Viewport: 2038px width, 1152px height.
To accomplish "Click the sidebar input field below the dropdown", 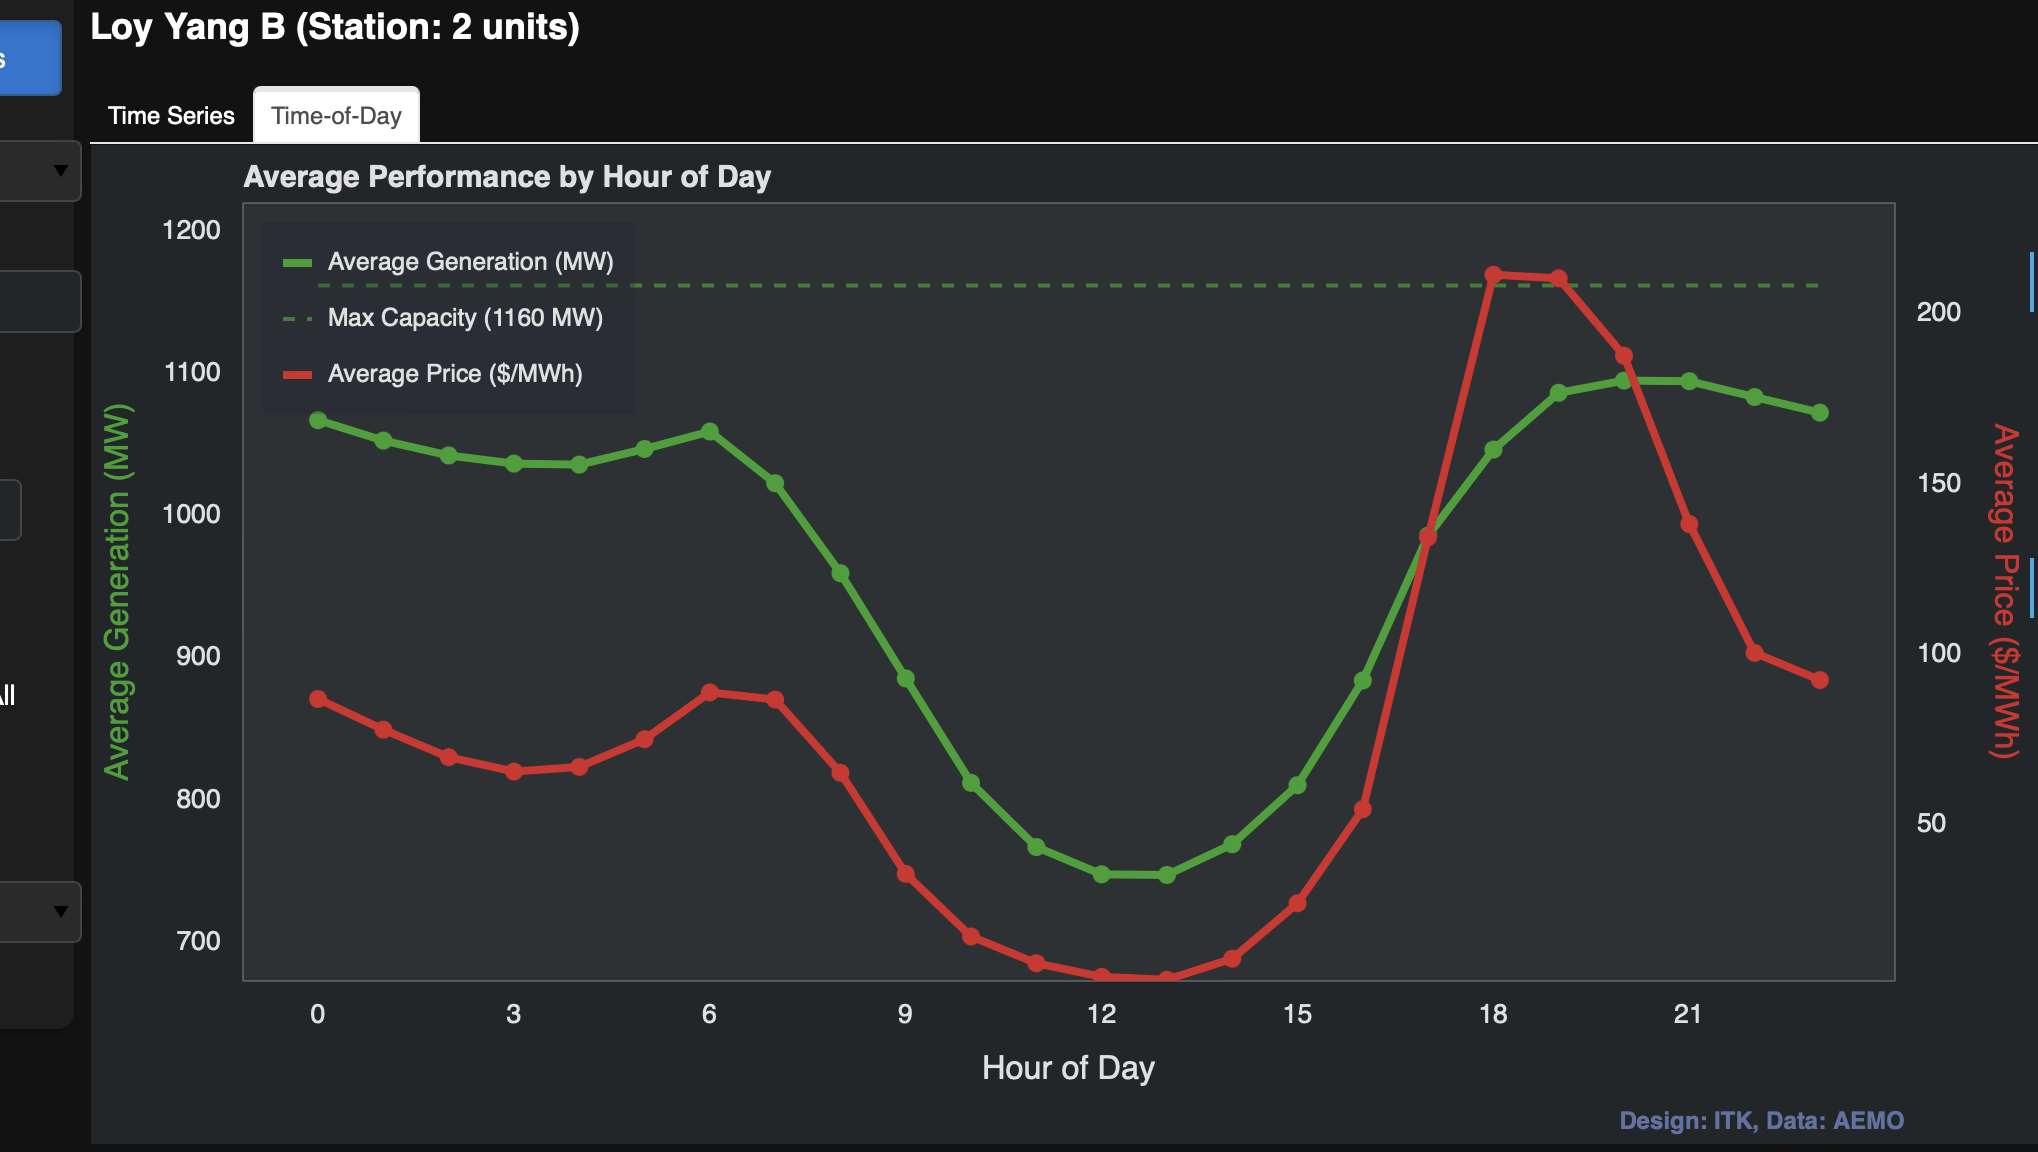I will (38, 301).
